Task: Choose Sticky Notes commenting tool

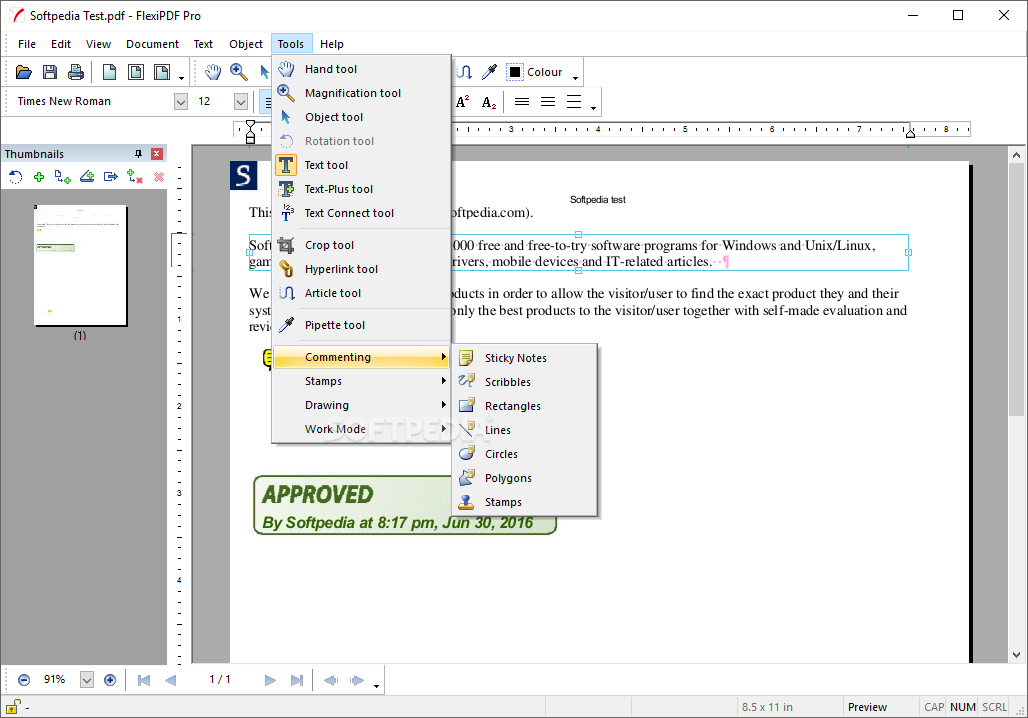Action: pyautogui.click(x=524, y=358)
